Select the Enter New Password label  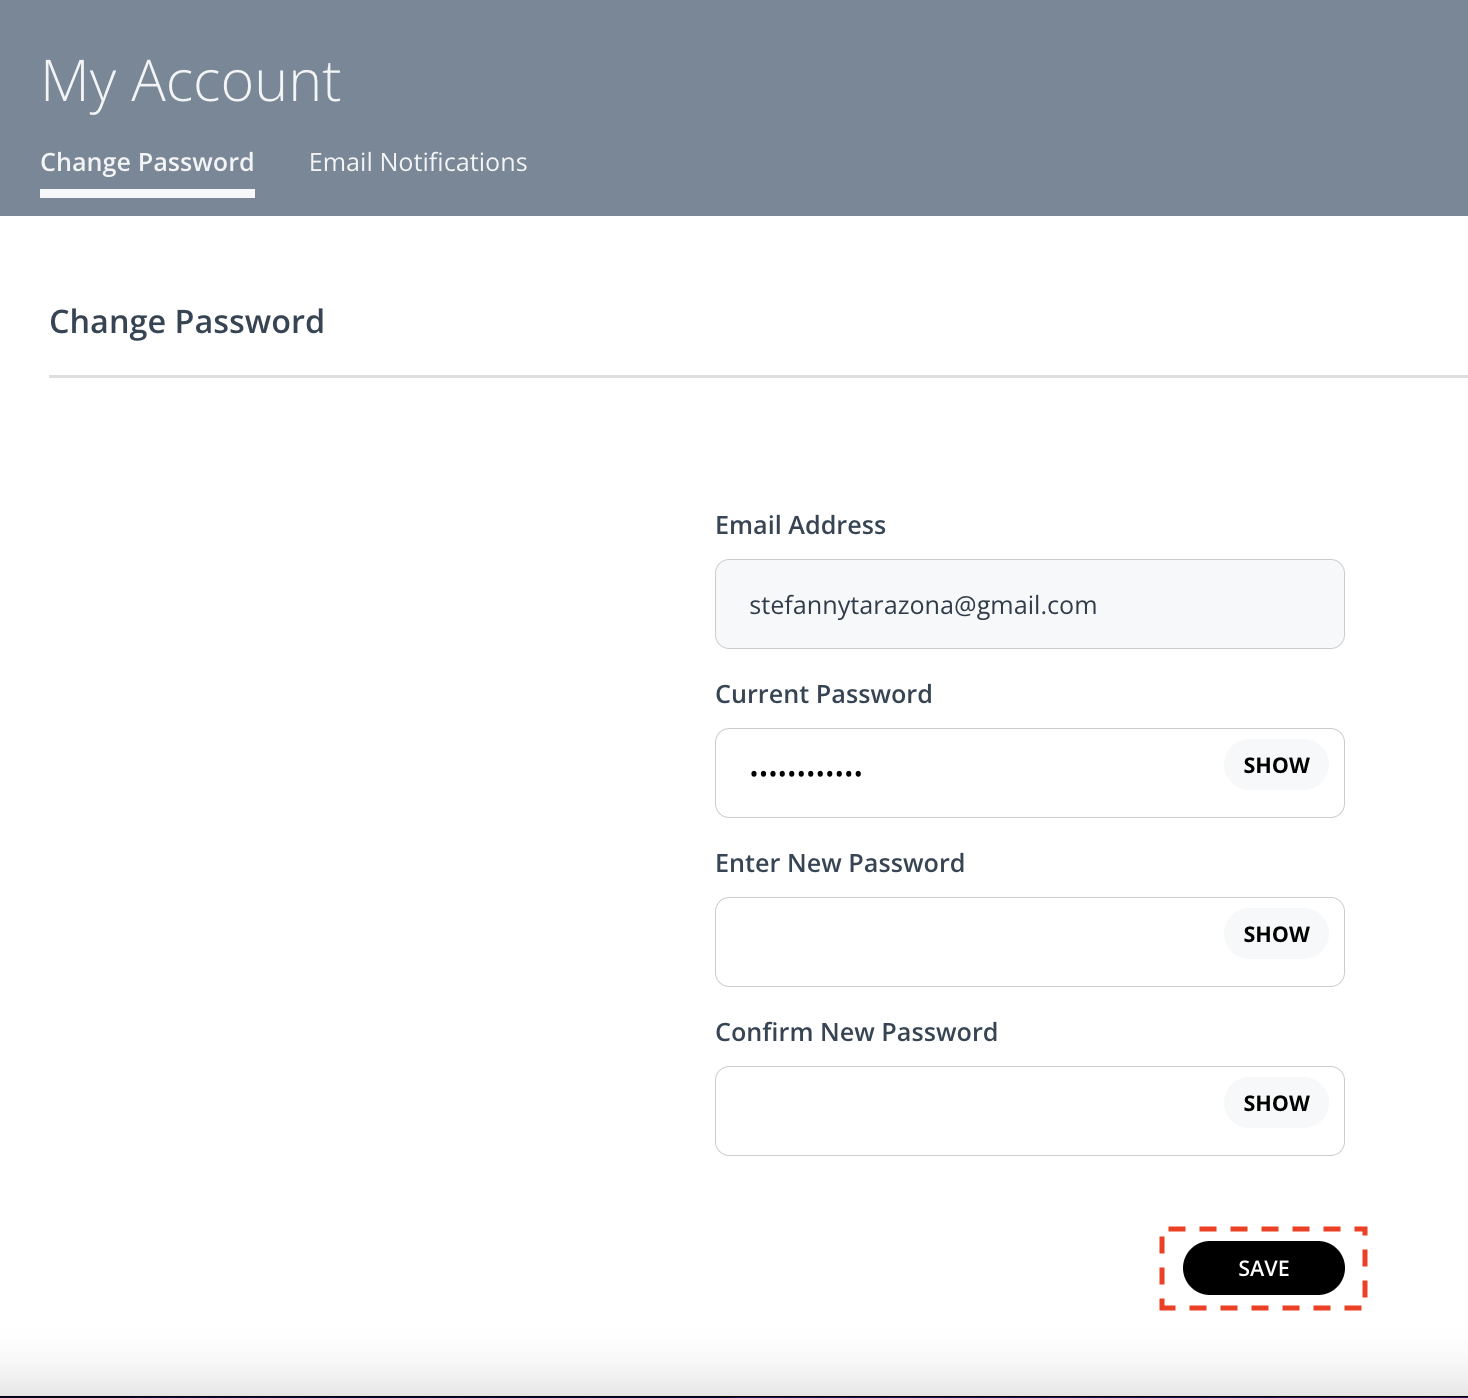coord(839,862)
